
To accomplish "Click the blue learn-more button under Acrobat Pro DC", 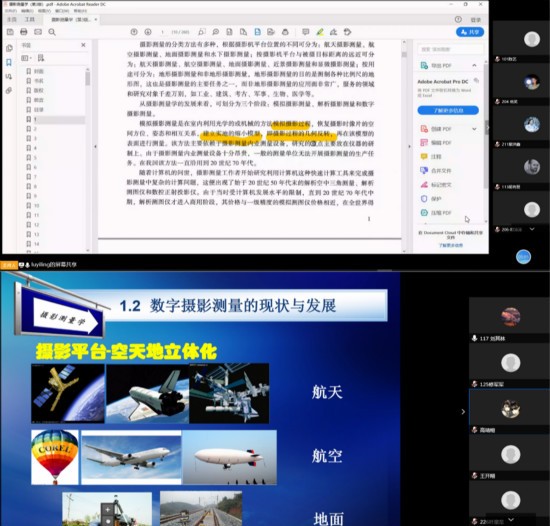I will (448, 110).
